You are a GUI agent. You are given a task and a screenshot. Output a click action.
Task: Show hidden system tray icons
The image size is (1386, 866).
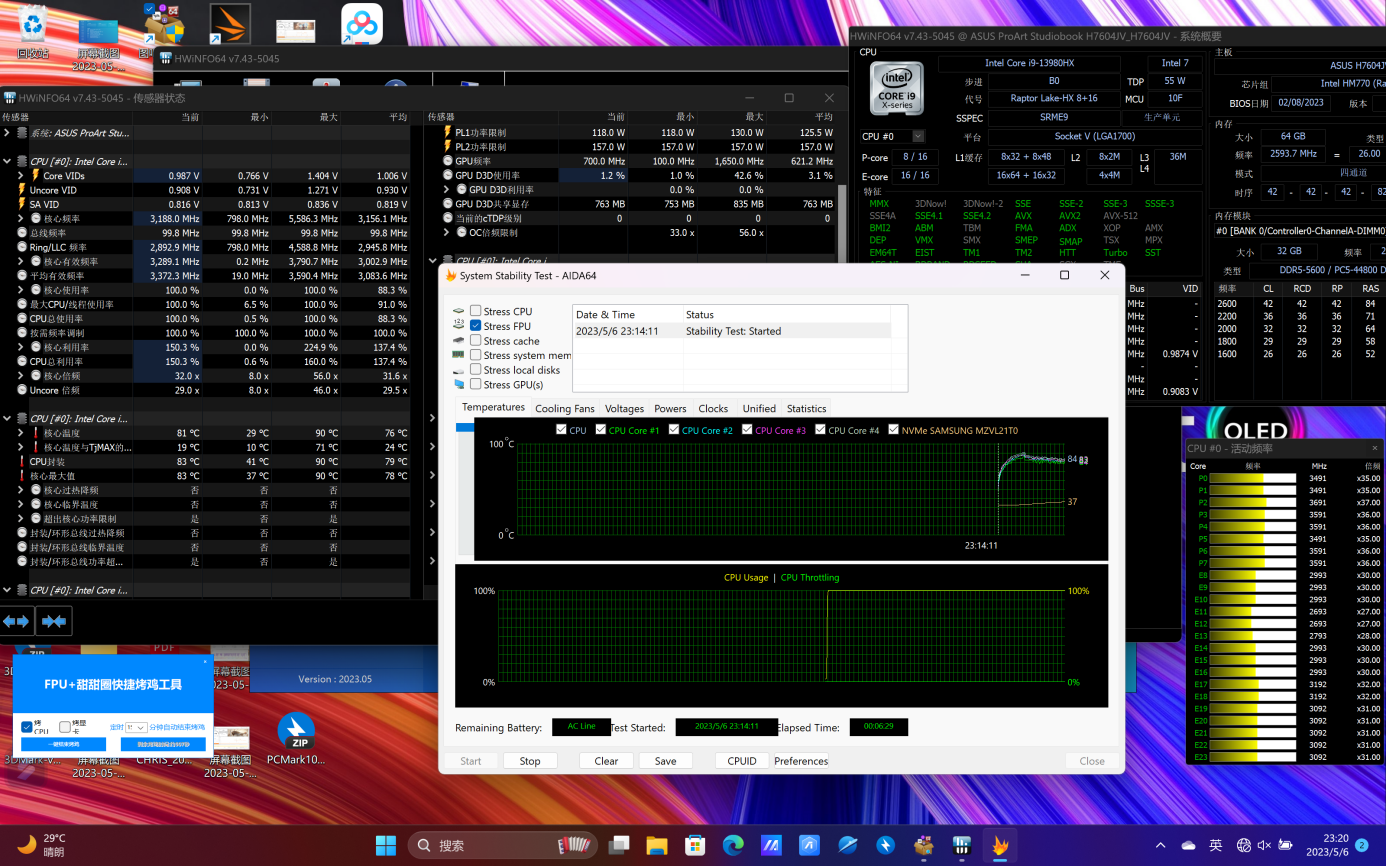coord(1161,845)
